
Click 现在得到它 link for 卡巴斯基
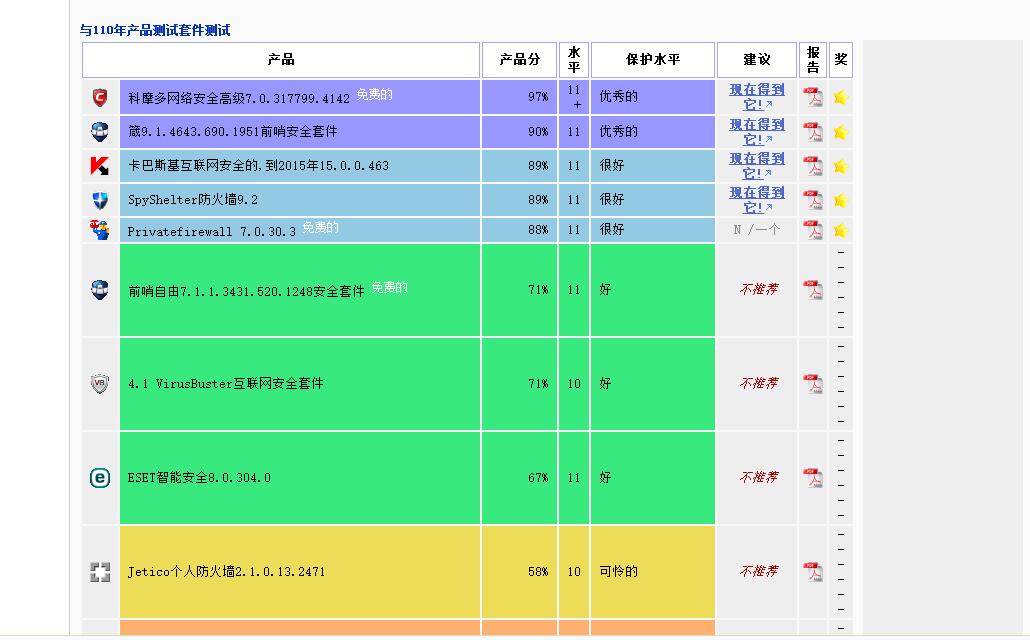[x=757, y=166]
